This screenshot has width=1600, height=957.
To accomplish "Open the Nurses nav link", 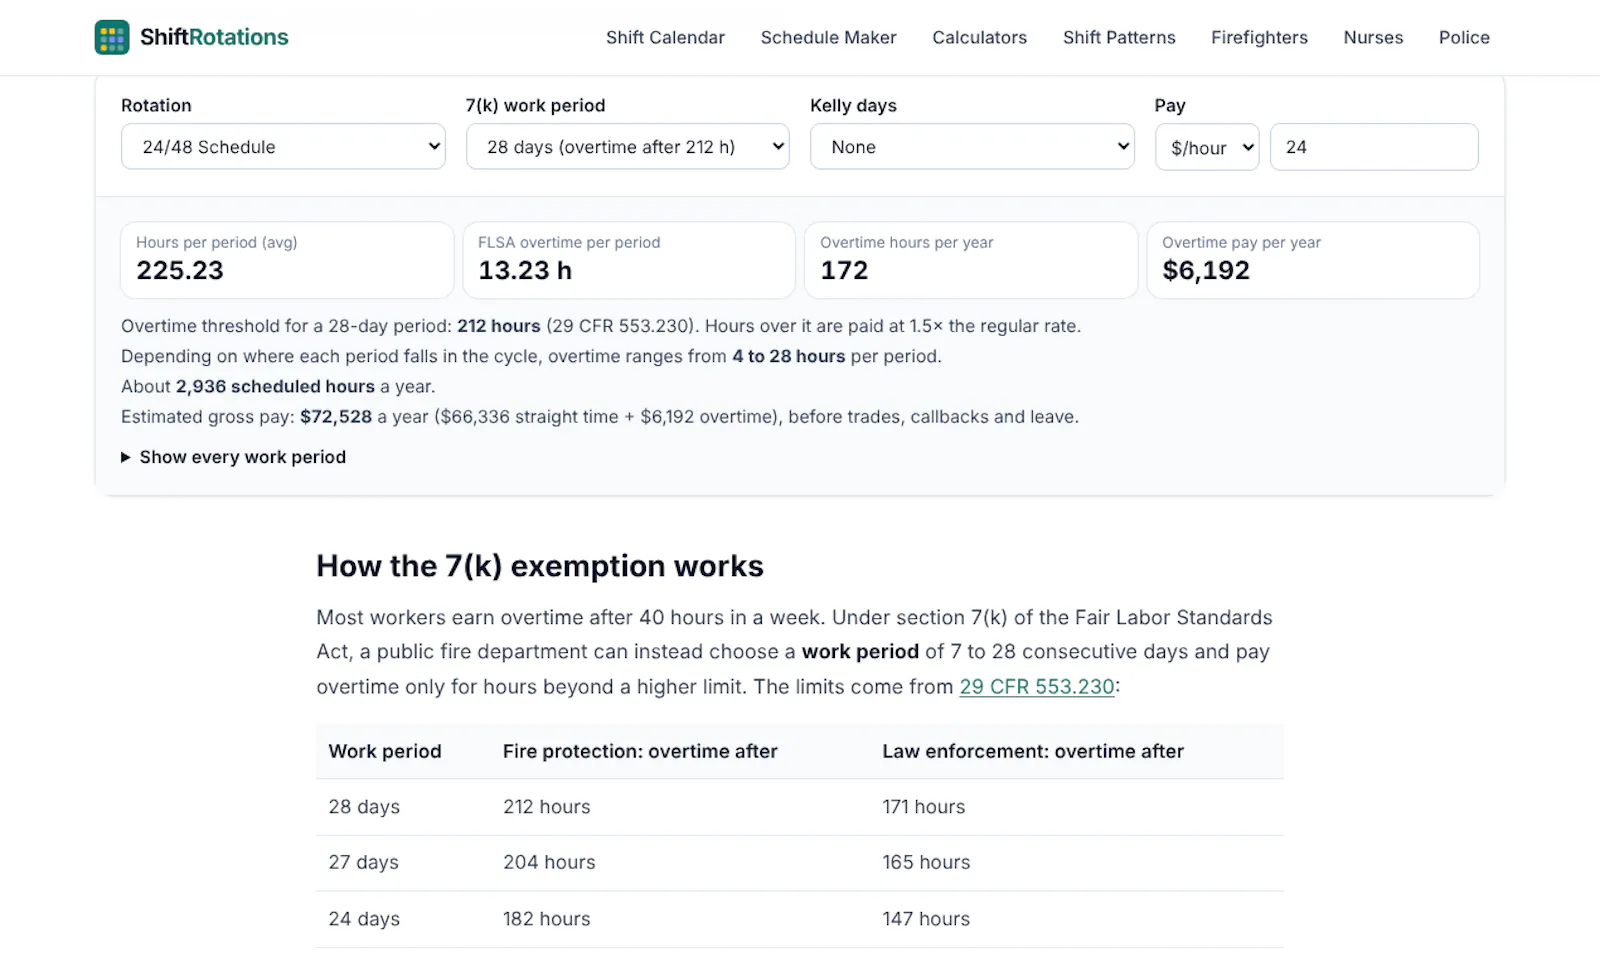I will 1373,37.
